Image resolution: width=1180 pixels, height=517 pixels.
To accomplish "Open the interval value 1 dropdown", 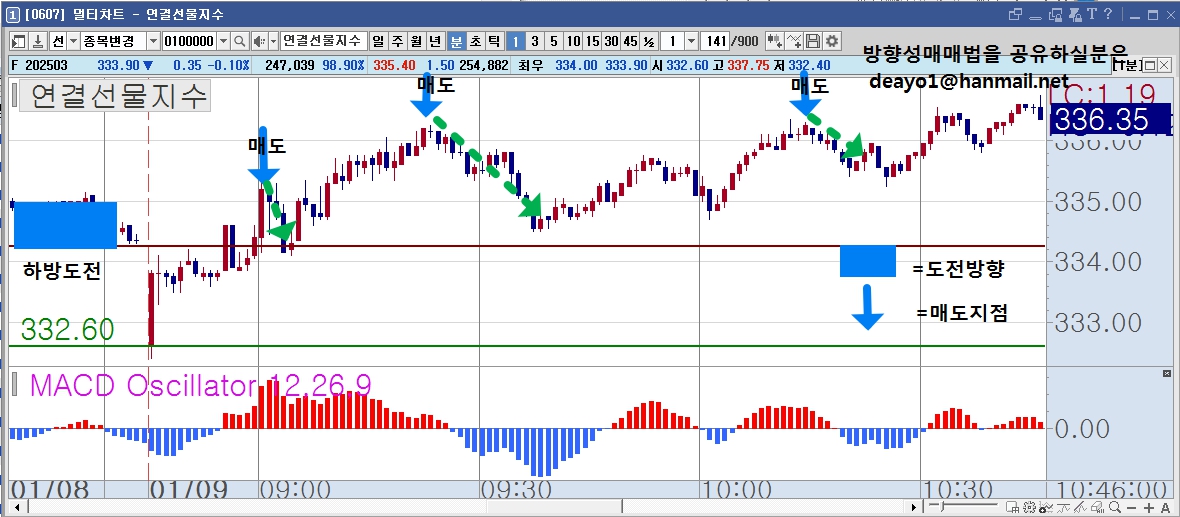I will pyautogui.click(x=691, y=41).
